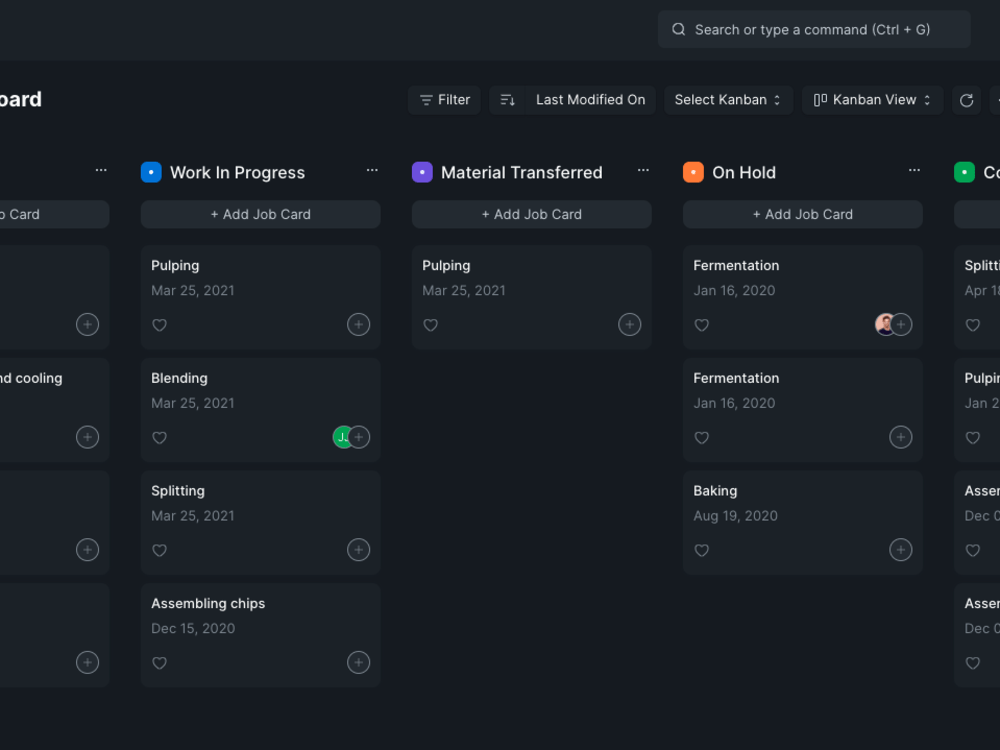
Task: Click the assign plus icon on the Assembling chips card
Action: [359, 662]
